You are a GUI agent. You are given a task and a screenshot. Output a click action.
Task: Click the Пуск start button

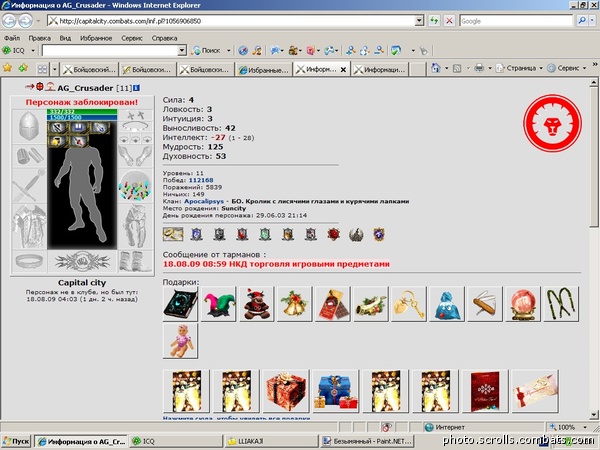click(x=16, y=442)
